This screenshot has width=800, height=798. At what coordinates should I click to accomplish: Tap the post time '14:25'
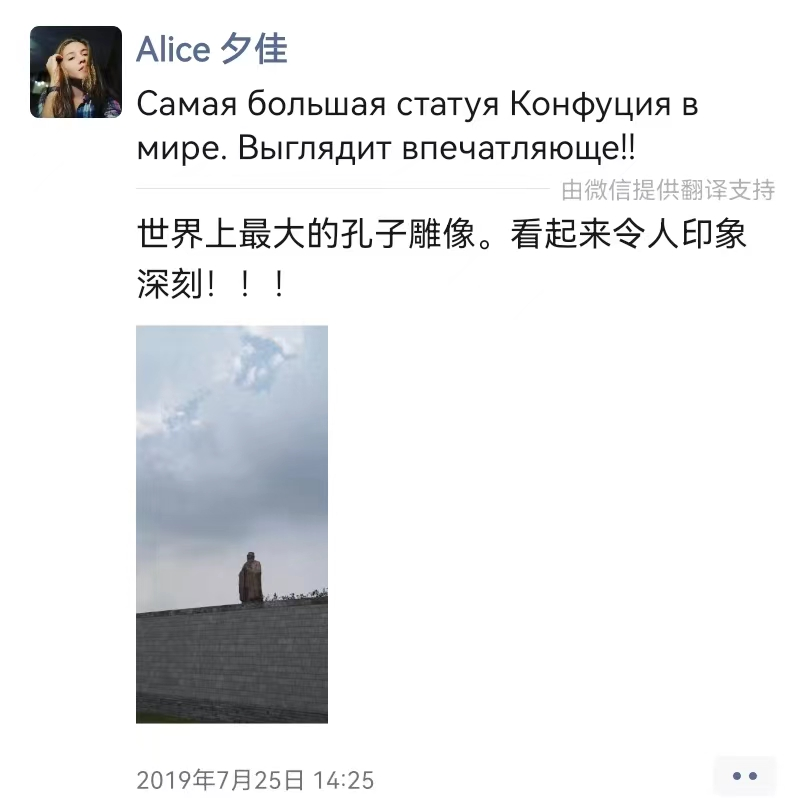click(343, 781)
